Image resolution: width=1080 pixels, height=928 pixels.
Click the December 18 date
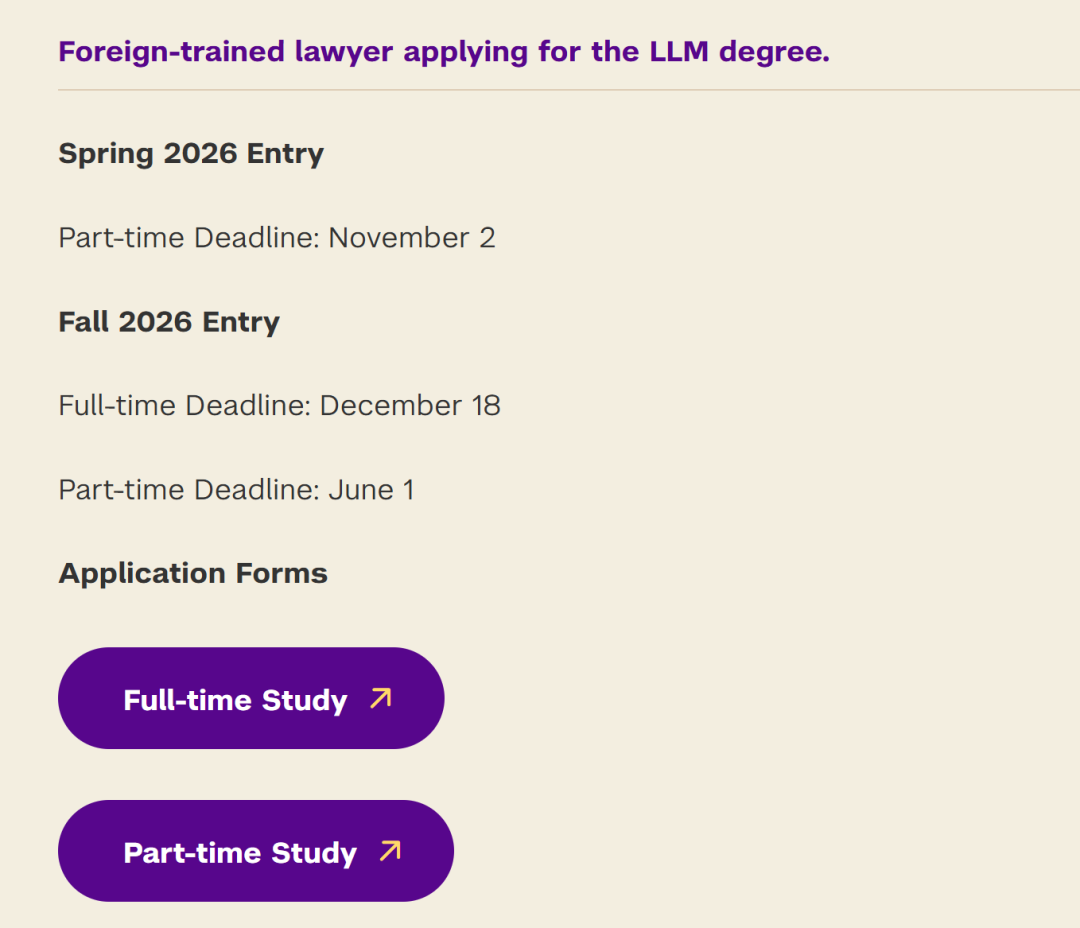coord(410,406)
